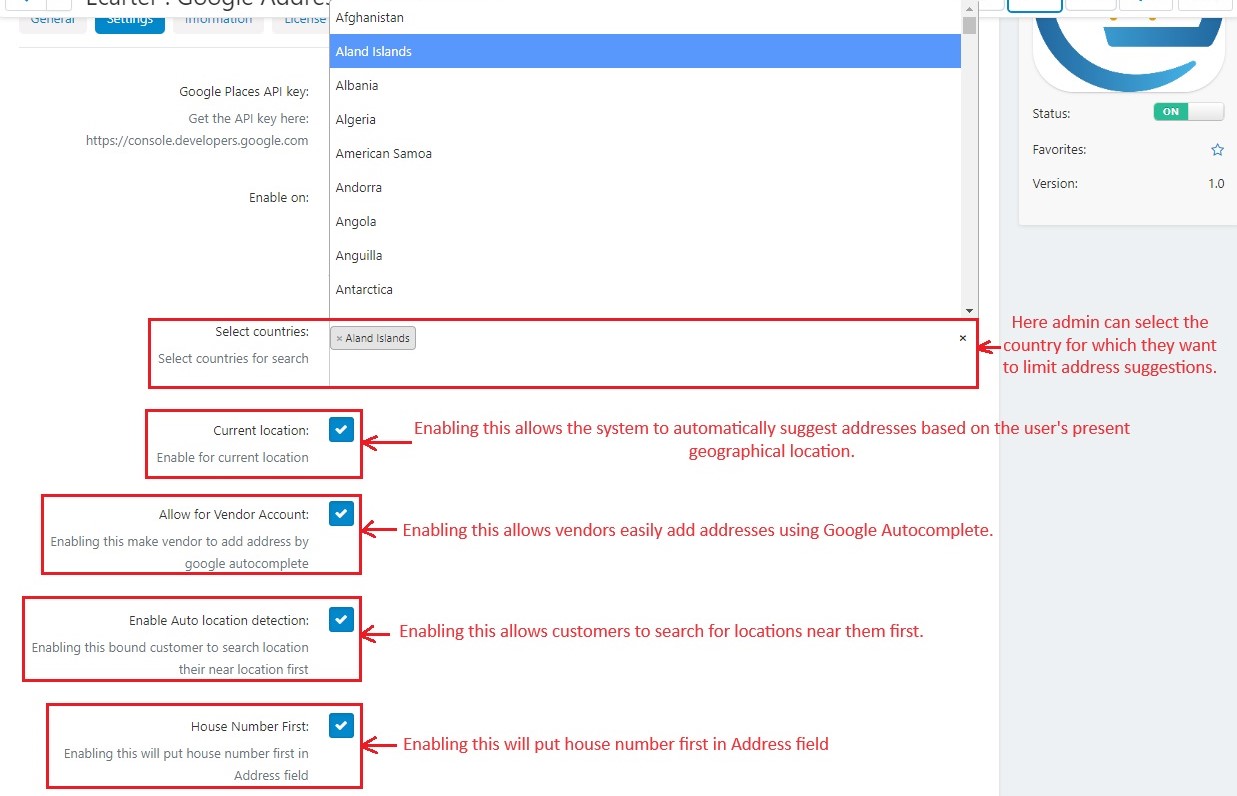The height and width of the screenshot is (796, 1237).
Task: Toggle the House Number First checkbox
Action: (x=341, y=726)
